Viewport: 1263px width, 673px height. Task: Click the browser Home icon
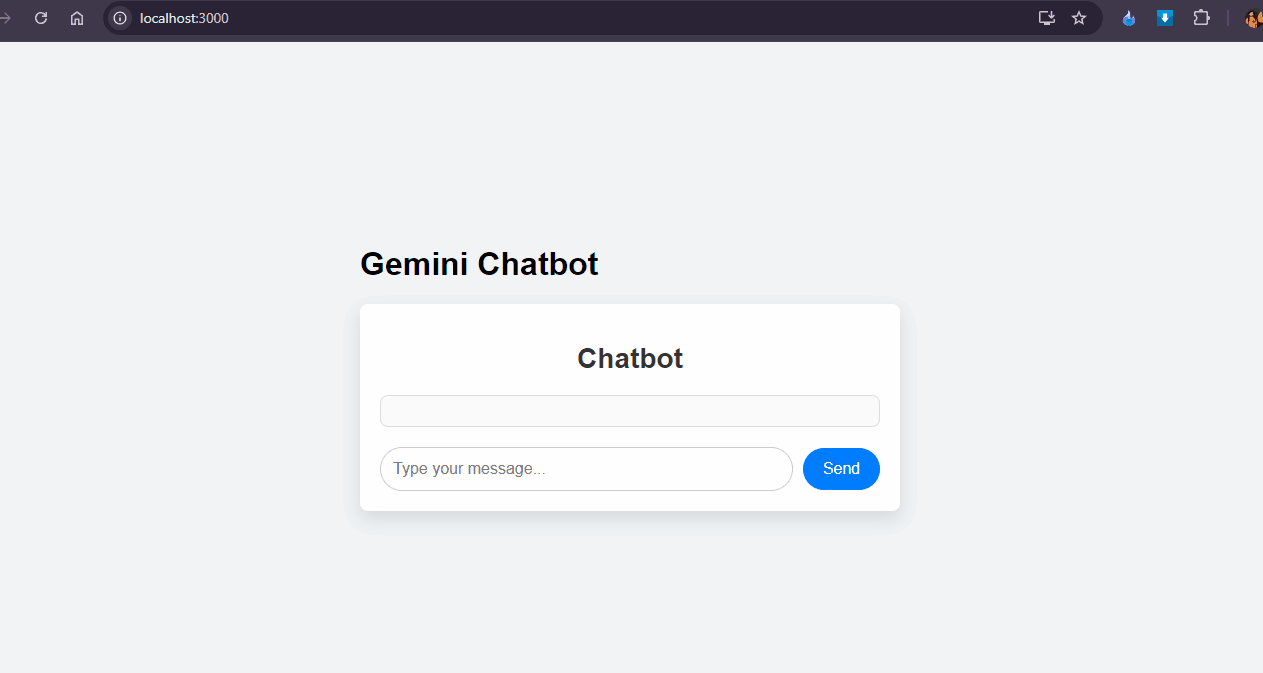click(x=77, y=18)
